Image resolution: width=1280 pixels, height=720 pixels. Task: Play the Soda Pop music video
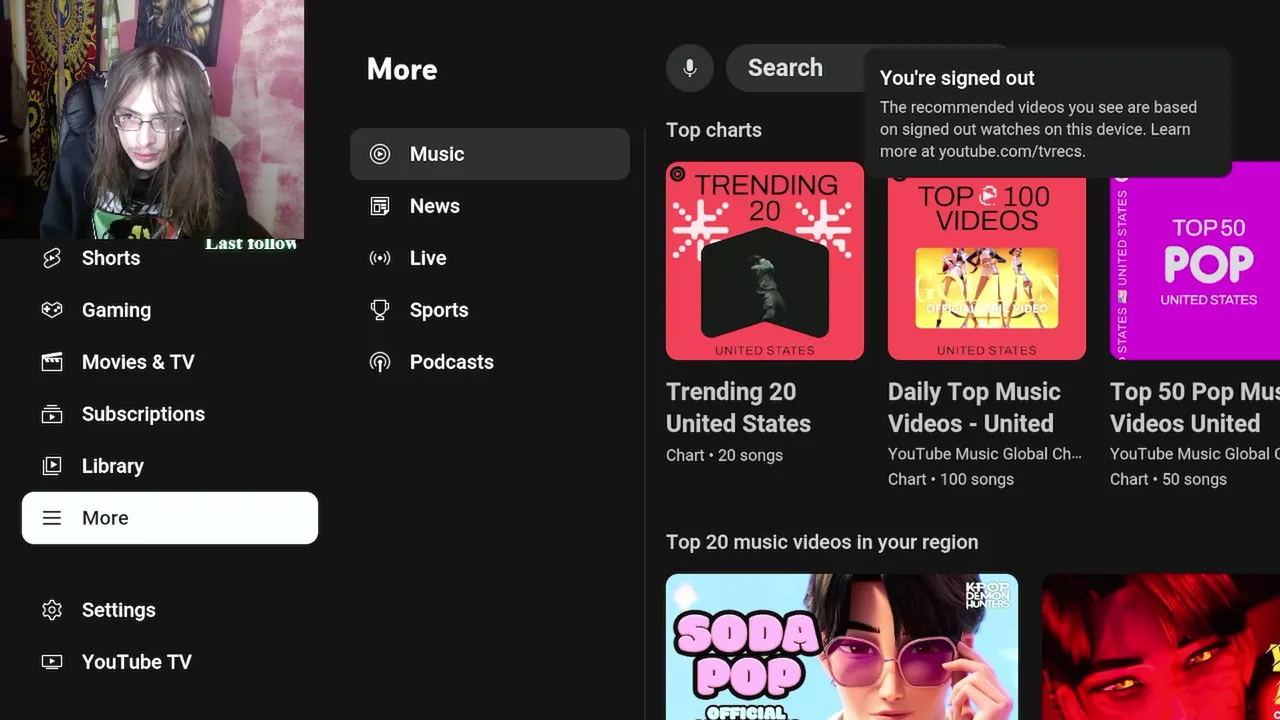(x=842, y=647)
